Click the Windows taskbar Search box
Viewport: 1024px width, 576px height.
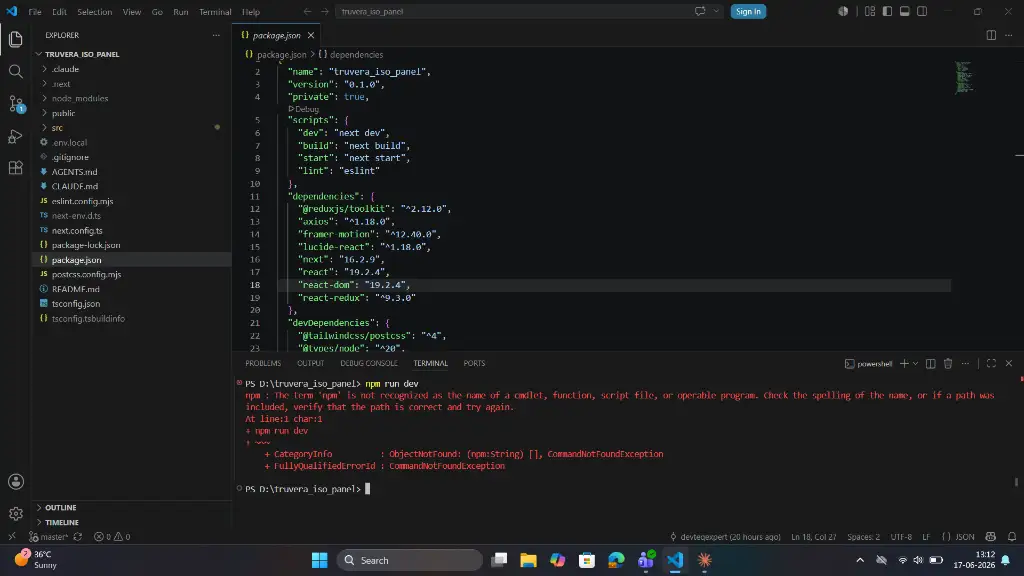(409, 560)
